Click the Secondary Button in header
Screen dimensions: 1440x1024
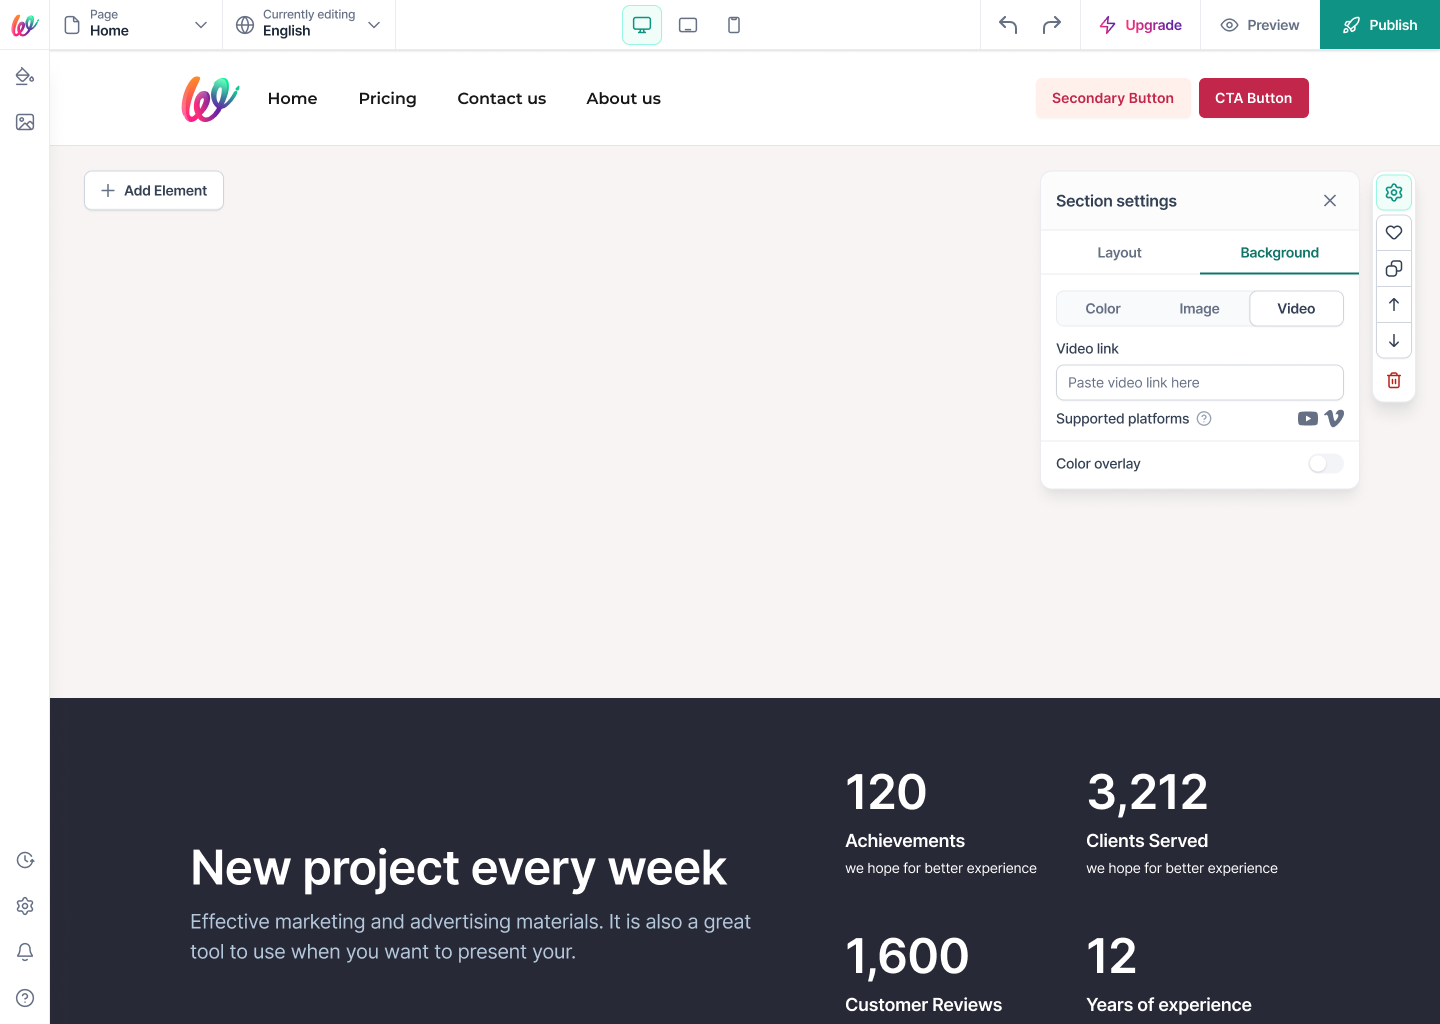[1113, 98]
